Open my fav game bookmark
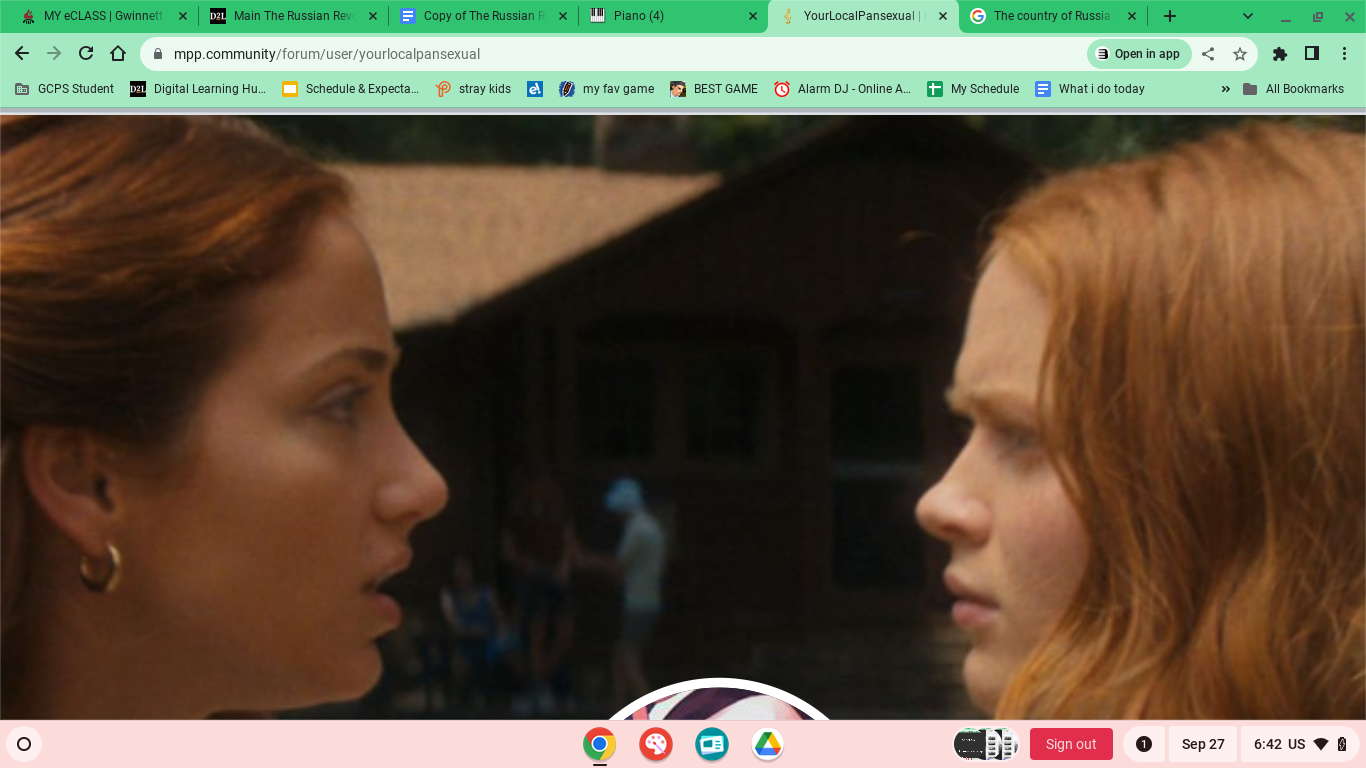This screenshot has width=1366, height=768. click(606, 89)
